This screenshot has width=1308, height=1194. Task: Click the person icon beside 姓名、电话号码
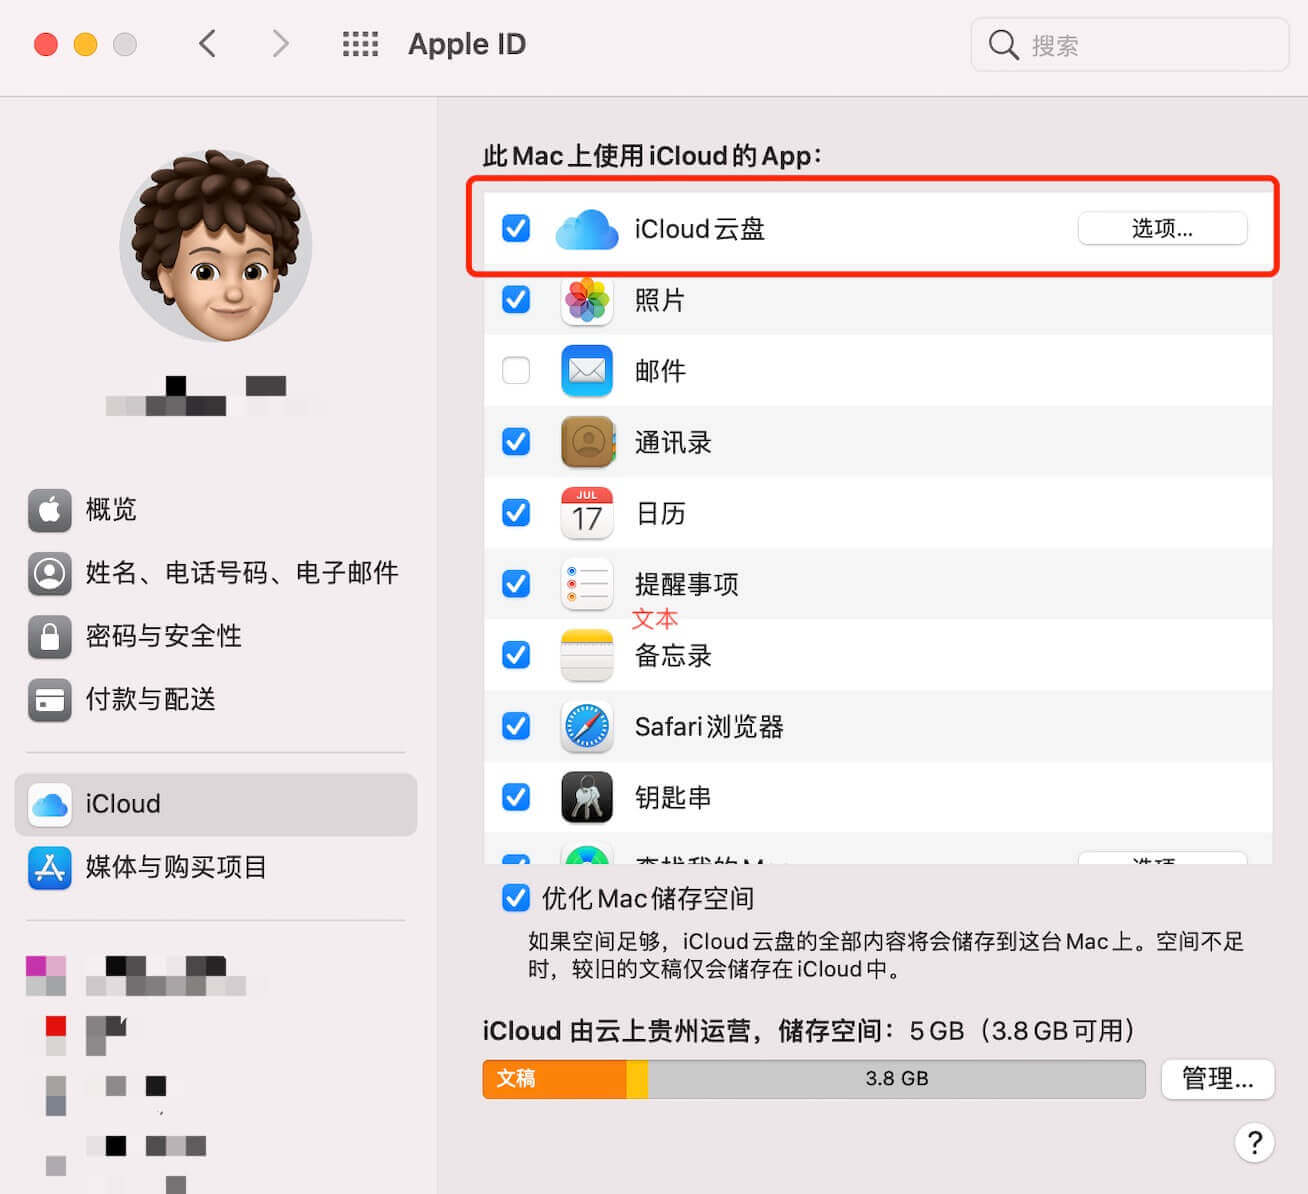(50, 573)
